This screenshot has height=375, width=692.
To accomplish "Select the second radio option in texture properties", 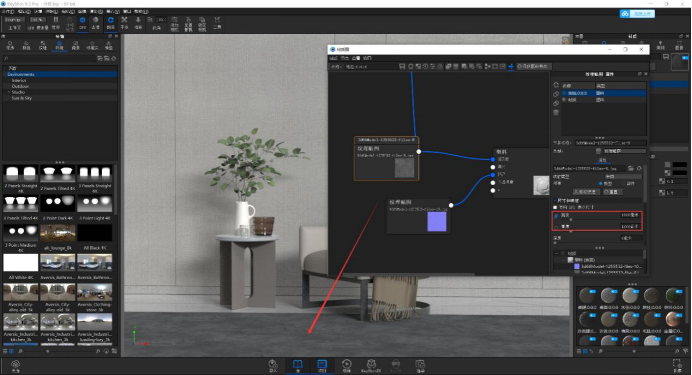I will click(623, 184).
